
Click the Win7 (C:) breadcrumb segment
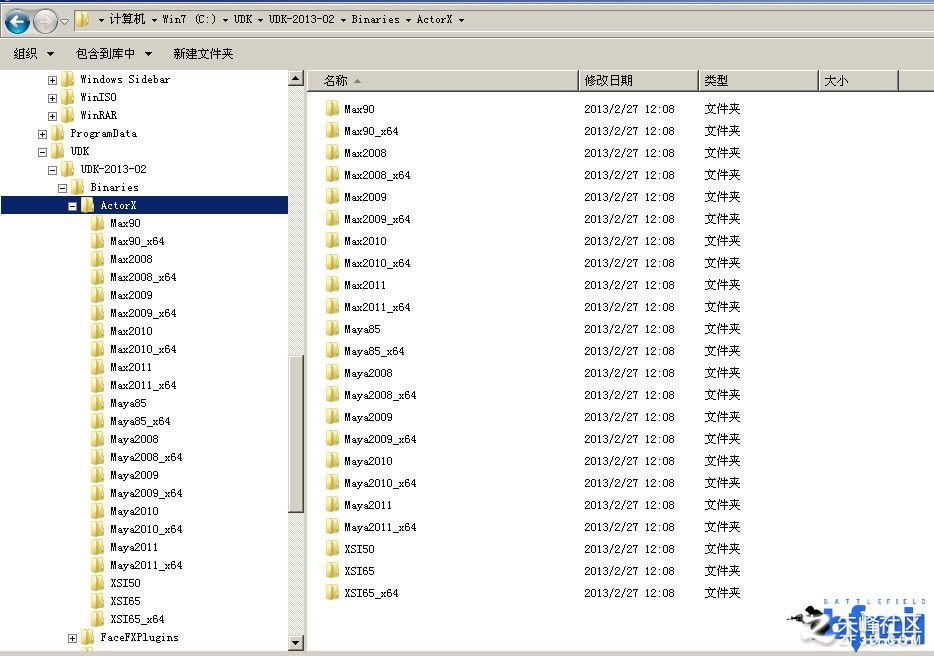pos(189,19)
